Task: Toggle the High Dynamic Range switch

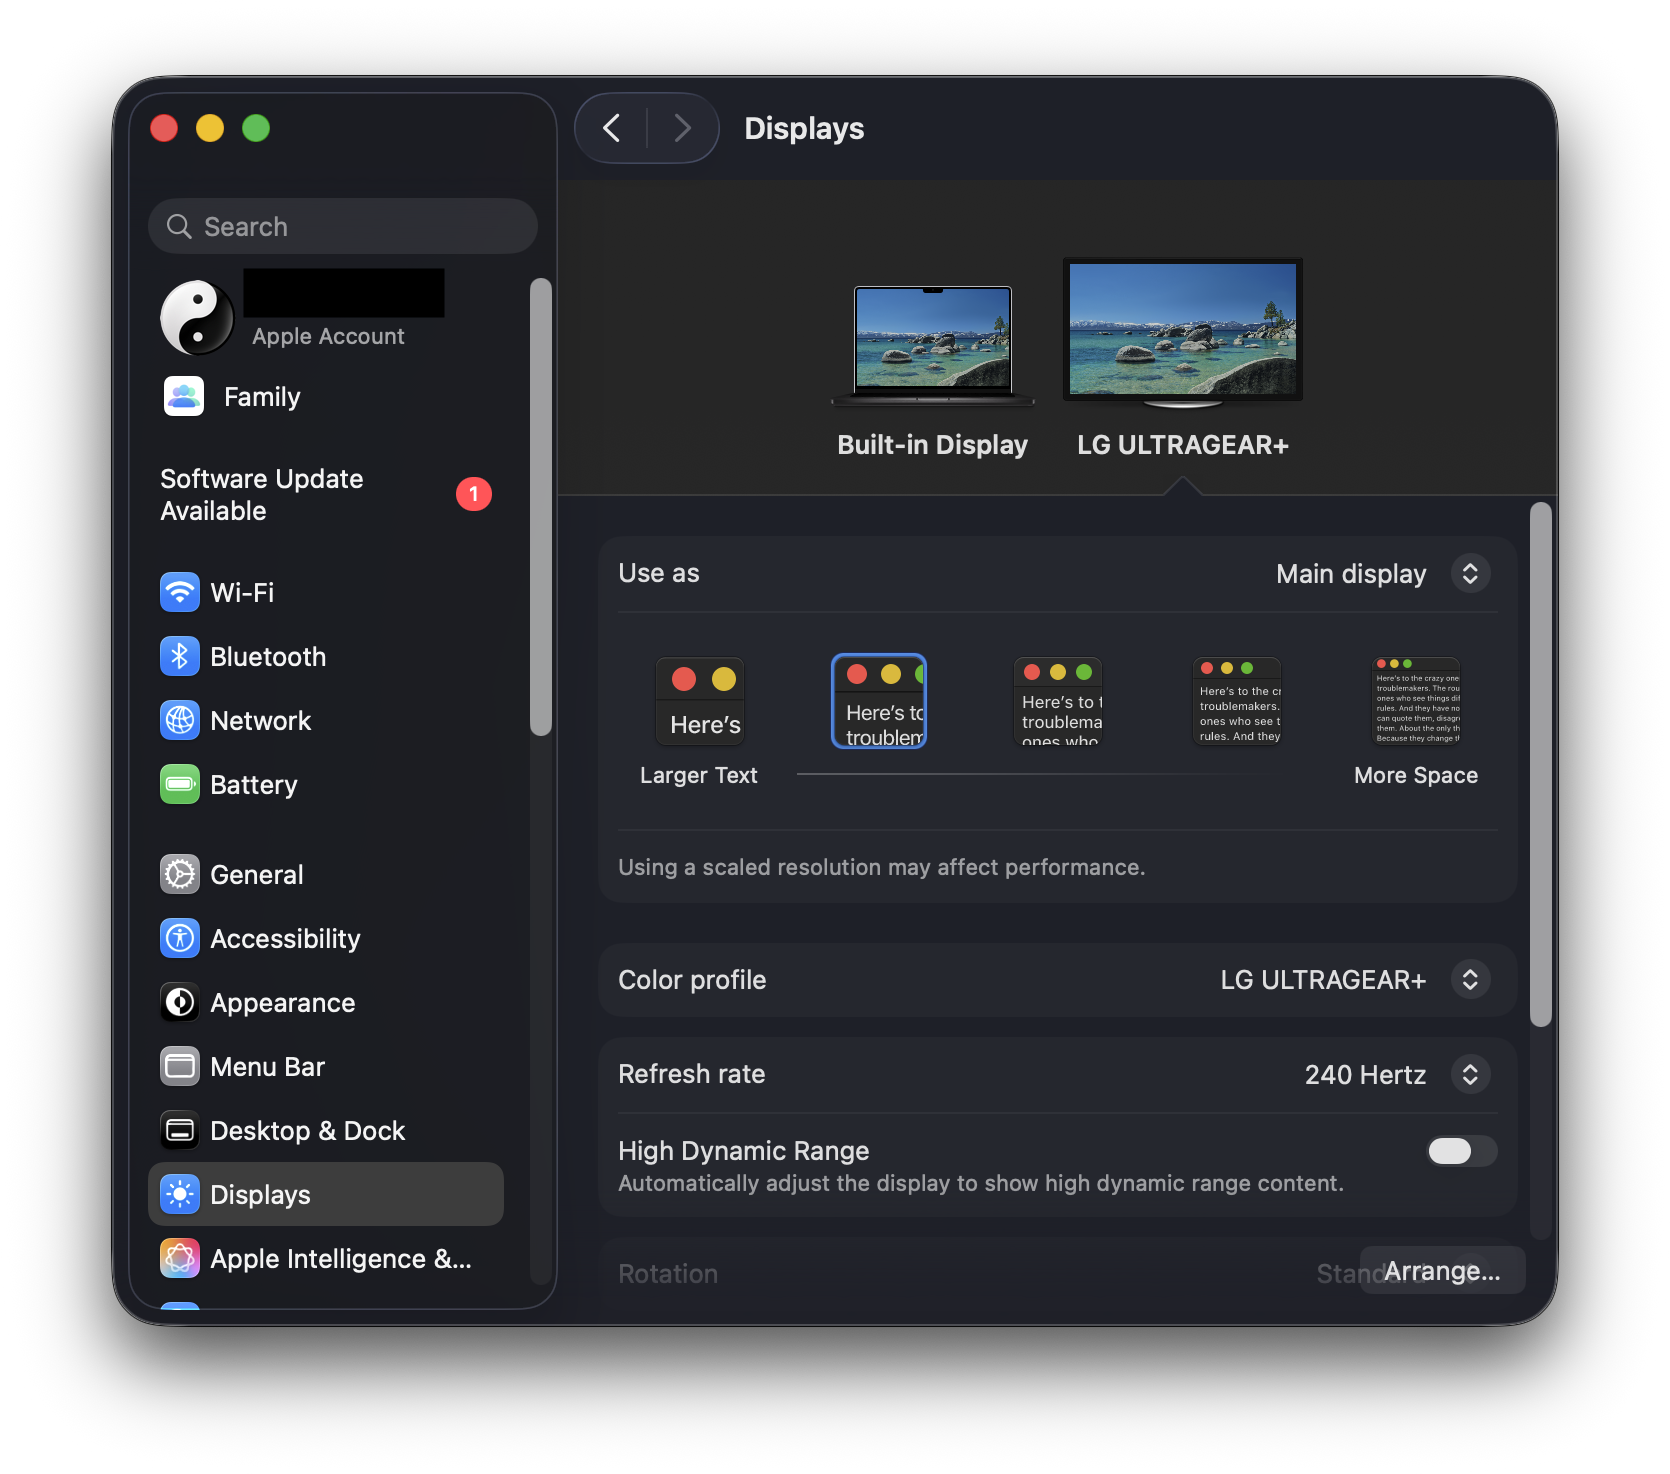Action: click(x=1461, y=1151)
